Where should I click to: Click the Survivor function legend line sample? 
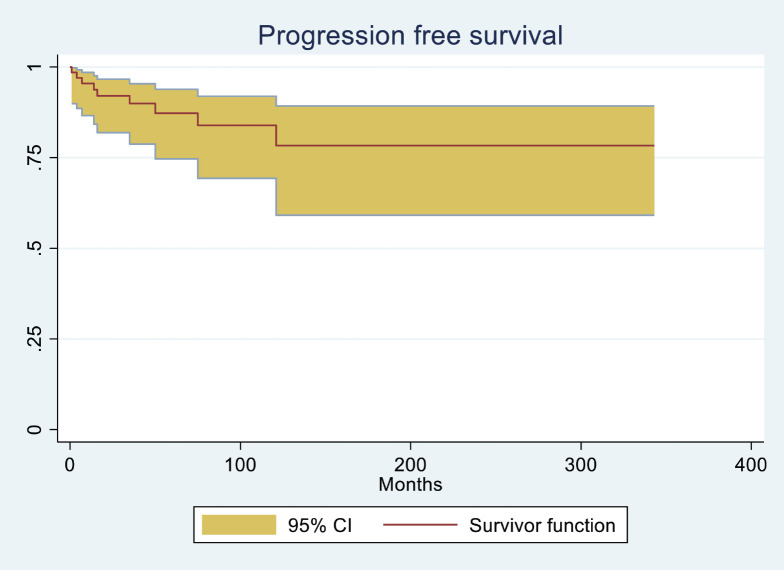pos(420,524)
